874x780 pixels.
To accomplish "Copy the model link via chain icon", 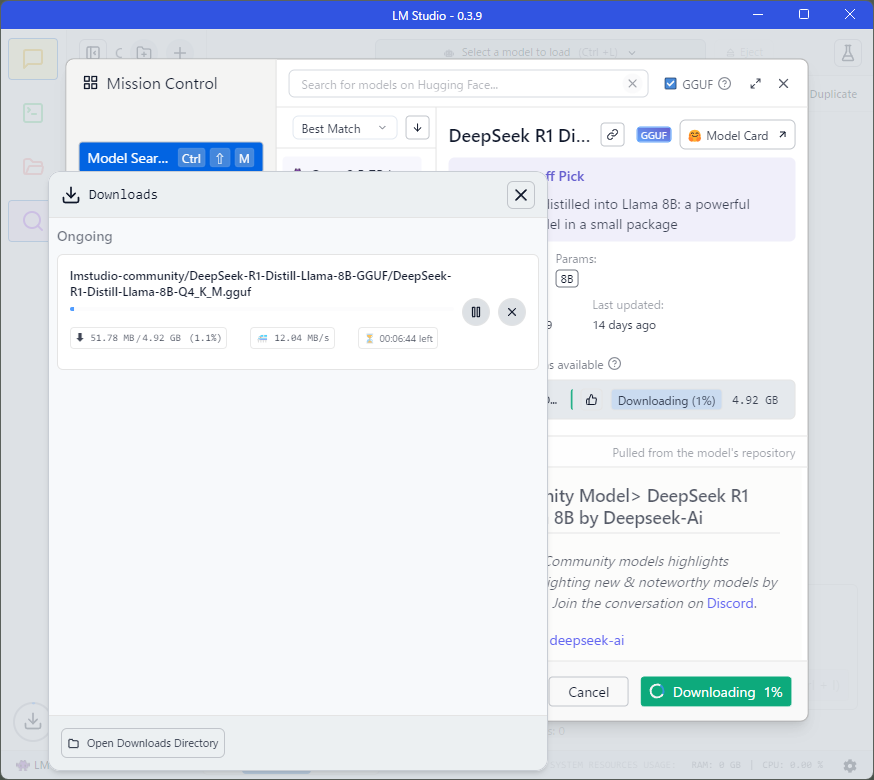I will pos(613,135).
